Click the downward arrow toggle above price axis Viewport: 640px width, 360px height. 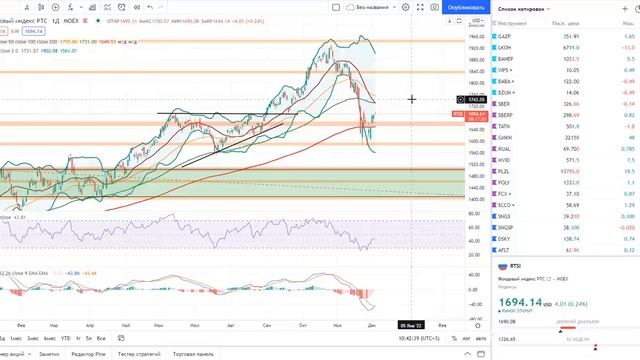[x=450, y=21]
